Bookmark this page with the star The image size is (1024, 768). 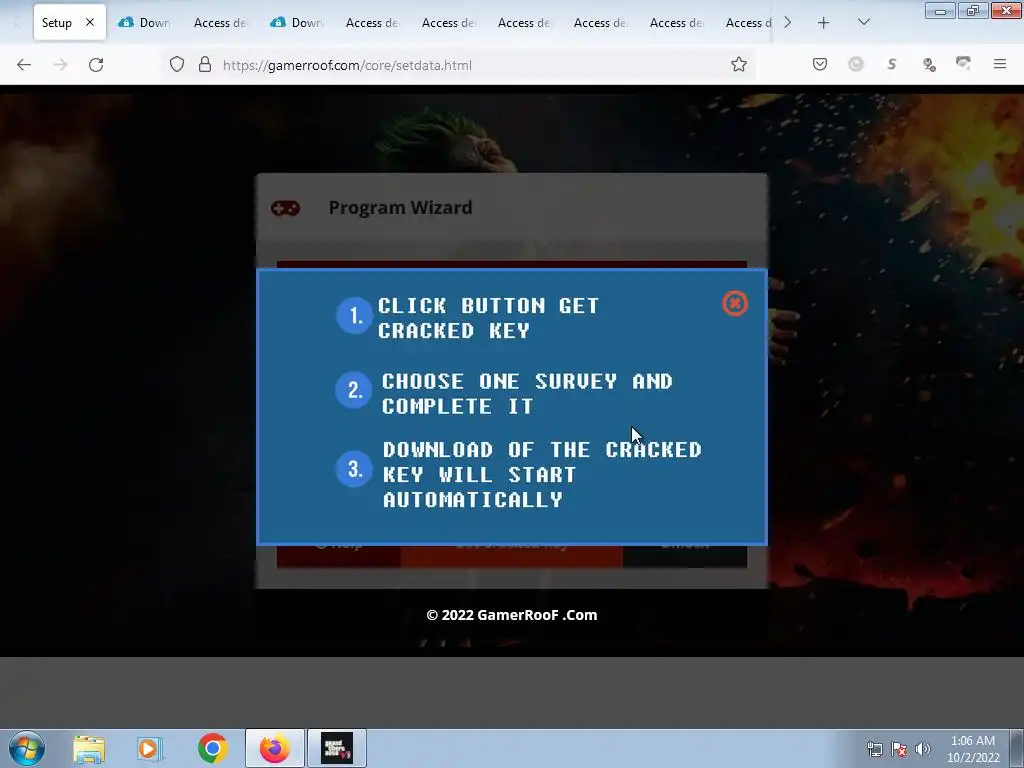coord(739,64)
